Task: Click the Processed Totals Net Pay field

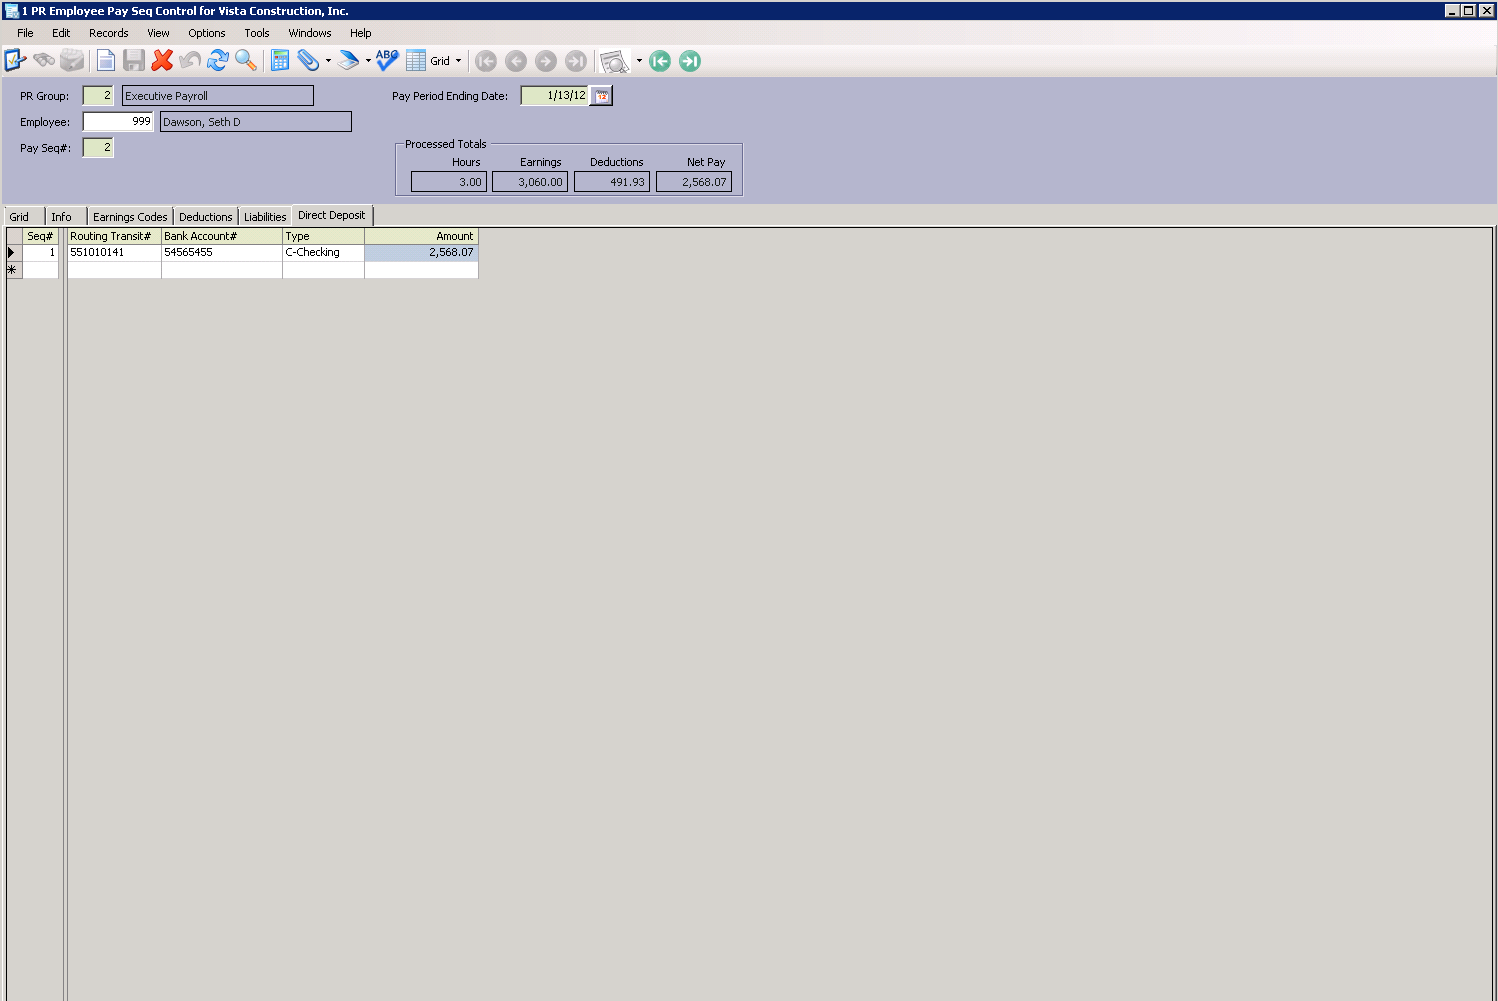Action: tap(694, 182)
